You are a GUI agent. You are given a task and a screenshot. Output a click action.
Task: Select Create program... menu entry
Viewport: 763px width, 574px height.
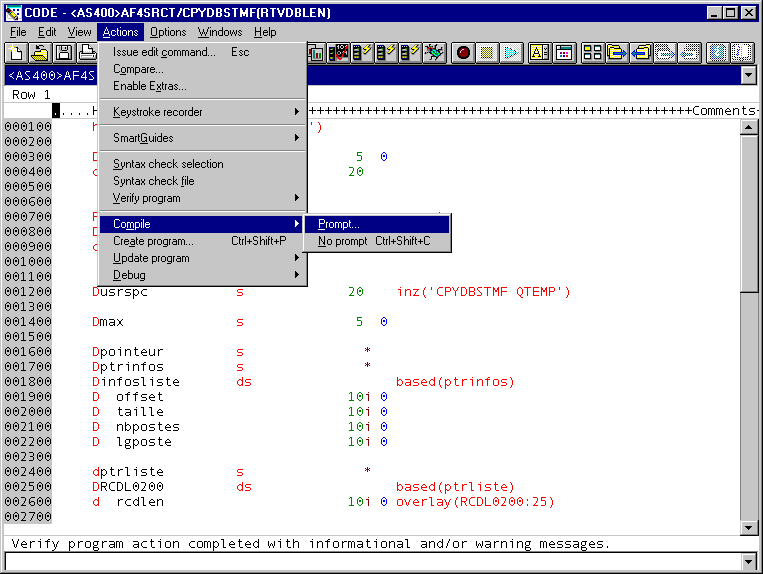point(153,241)
